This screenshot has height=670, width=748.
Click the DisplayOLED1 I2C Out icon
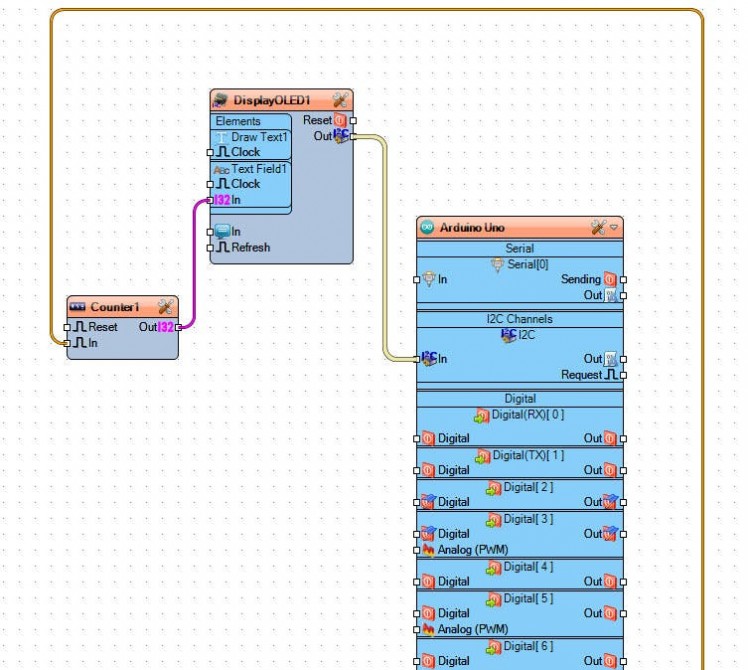341,136
